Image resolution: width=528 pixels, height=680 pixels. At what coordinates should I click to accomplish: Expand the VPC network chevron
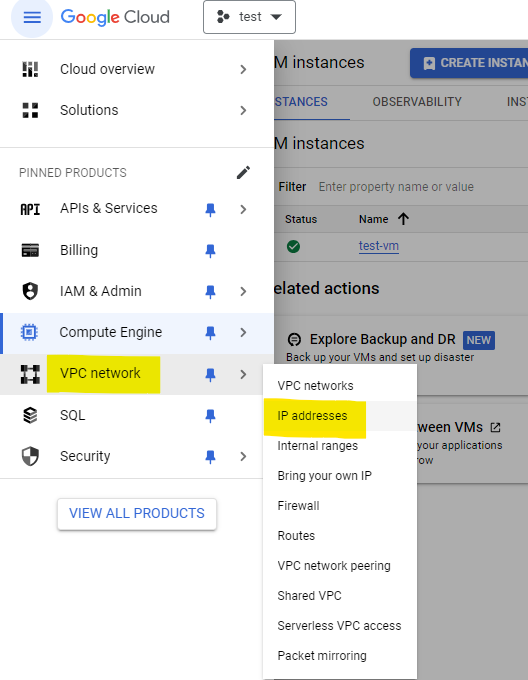243,374
